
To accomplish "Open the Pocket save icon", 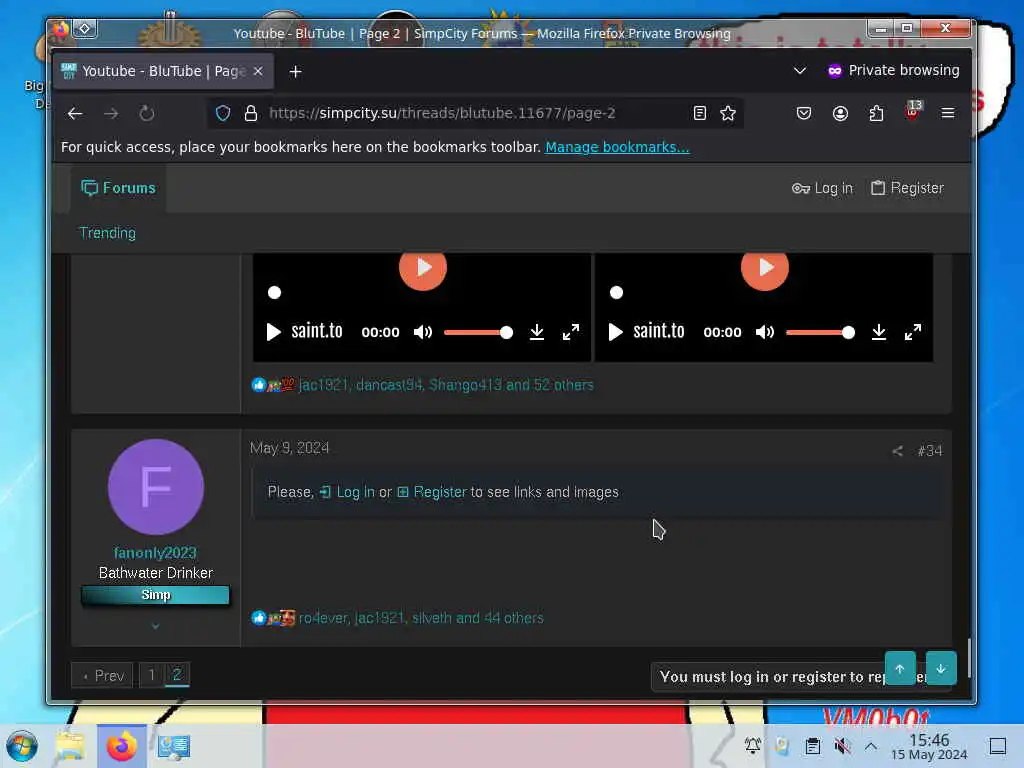I will (804, 114).
